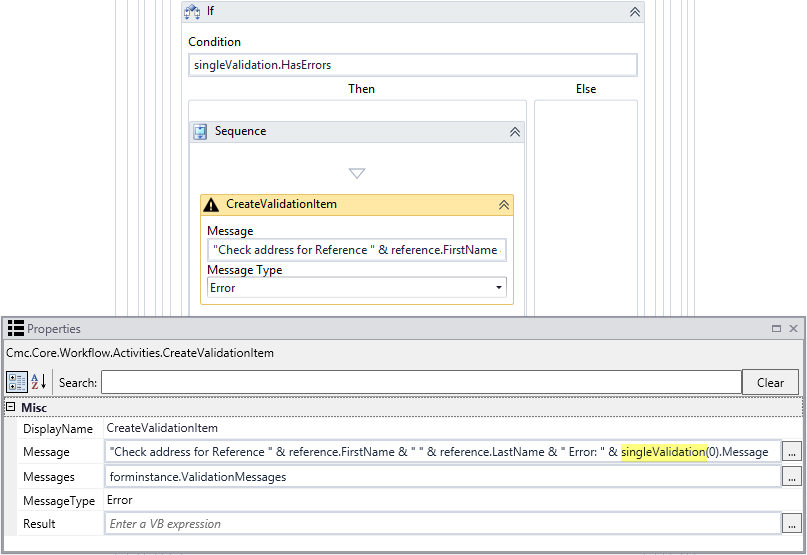
Task: Collapse the CreateValidationItem activity
Action: [x=504, y=205]
